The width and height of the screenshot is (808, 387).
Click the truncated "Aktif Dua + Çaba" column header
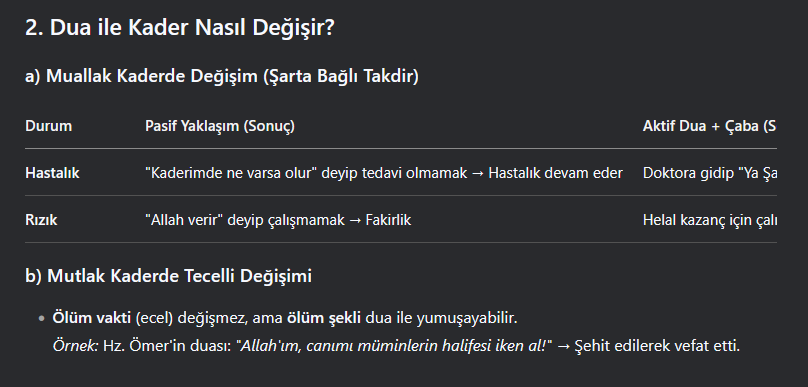point(710,126)
